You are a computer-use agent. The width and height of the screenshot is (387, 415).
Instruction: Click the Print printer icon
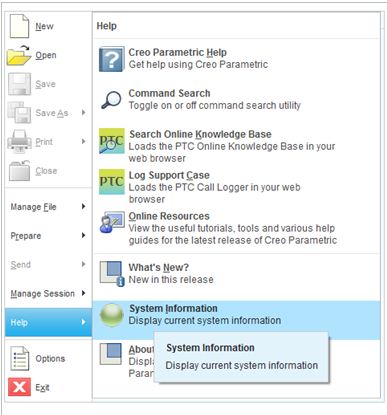point(19,141)
